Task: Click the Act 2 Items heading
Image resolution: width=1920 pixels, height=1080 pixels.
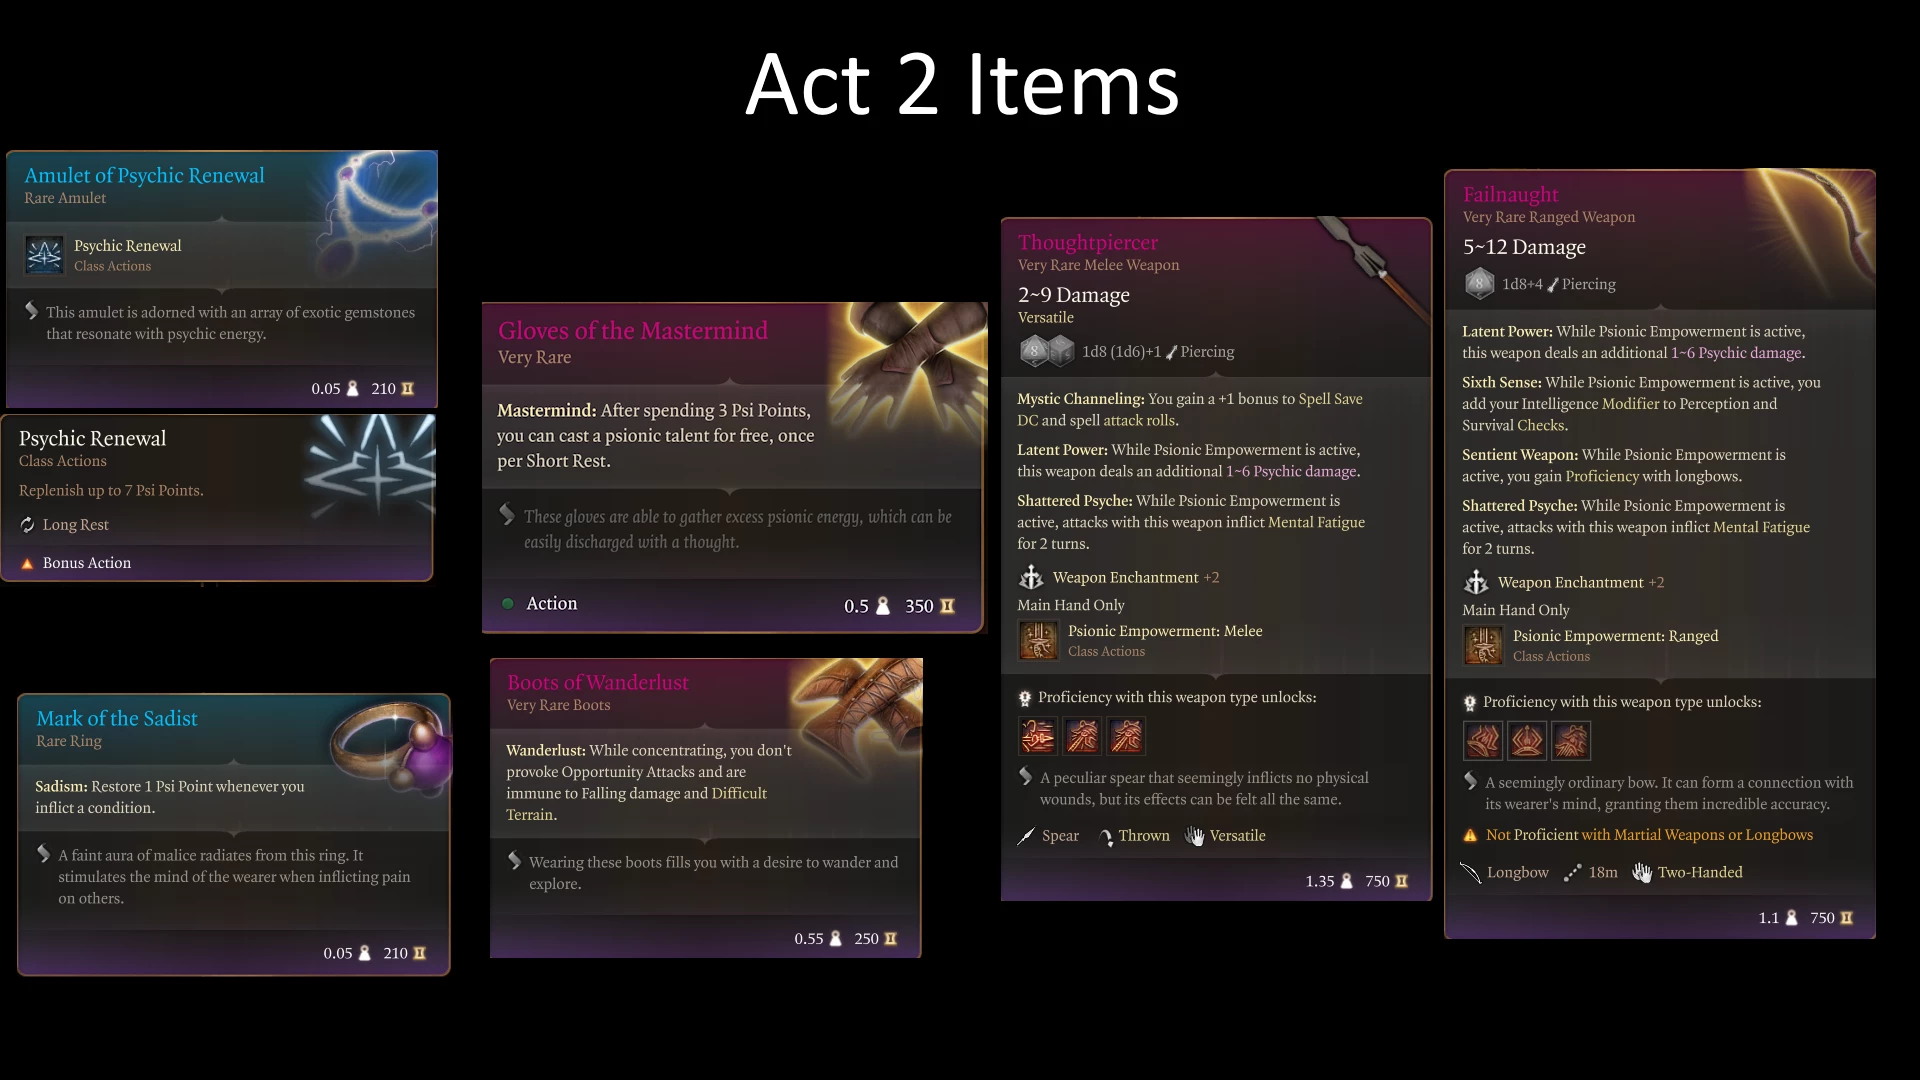Action: (x=962, y=84)
